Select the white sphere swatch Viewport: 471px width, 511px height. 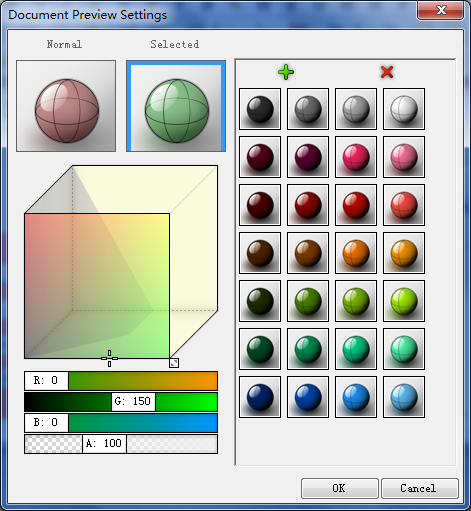(404, 109)
